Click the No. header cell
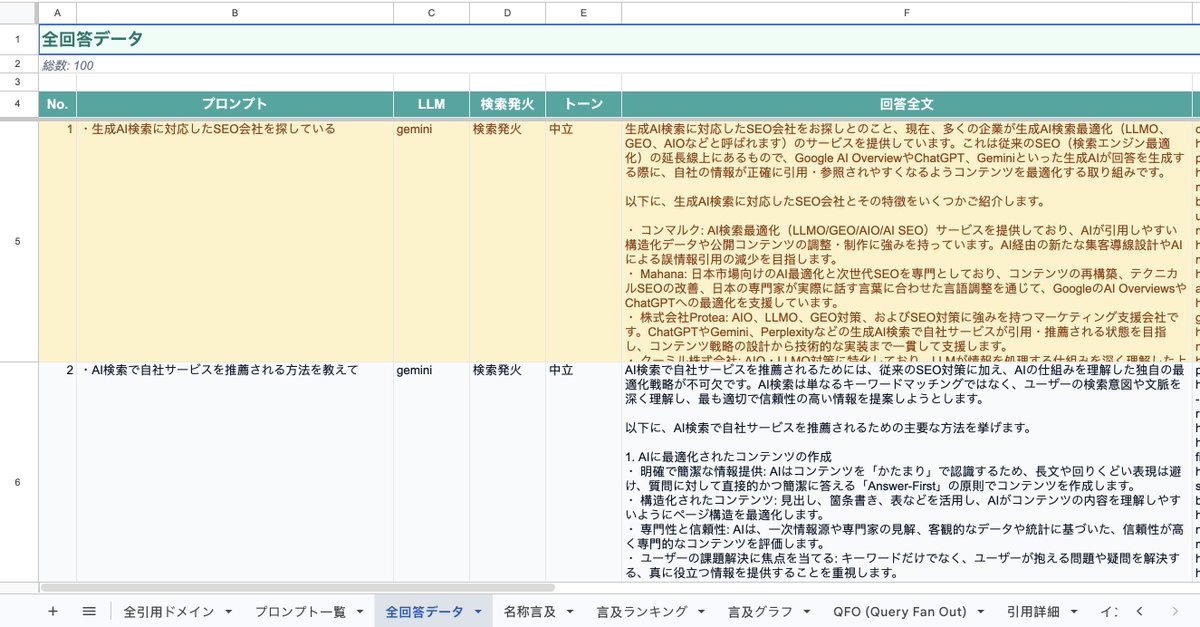 point(57,104)
